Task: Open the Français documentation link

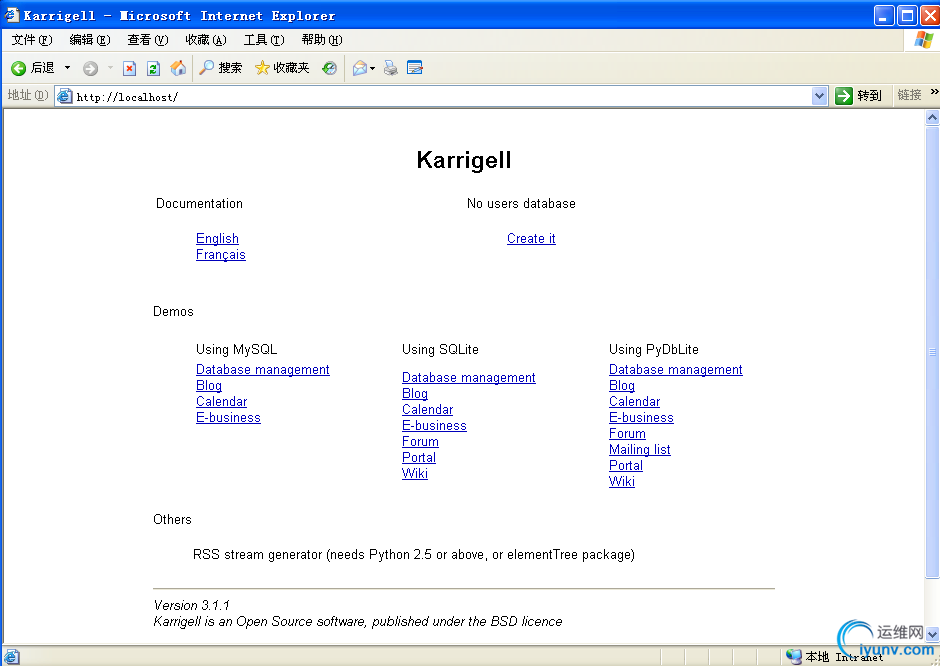Action: pos(221,255)
